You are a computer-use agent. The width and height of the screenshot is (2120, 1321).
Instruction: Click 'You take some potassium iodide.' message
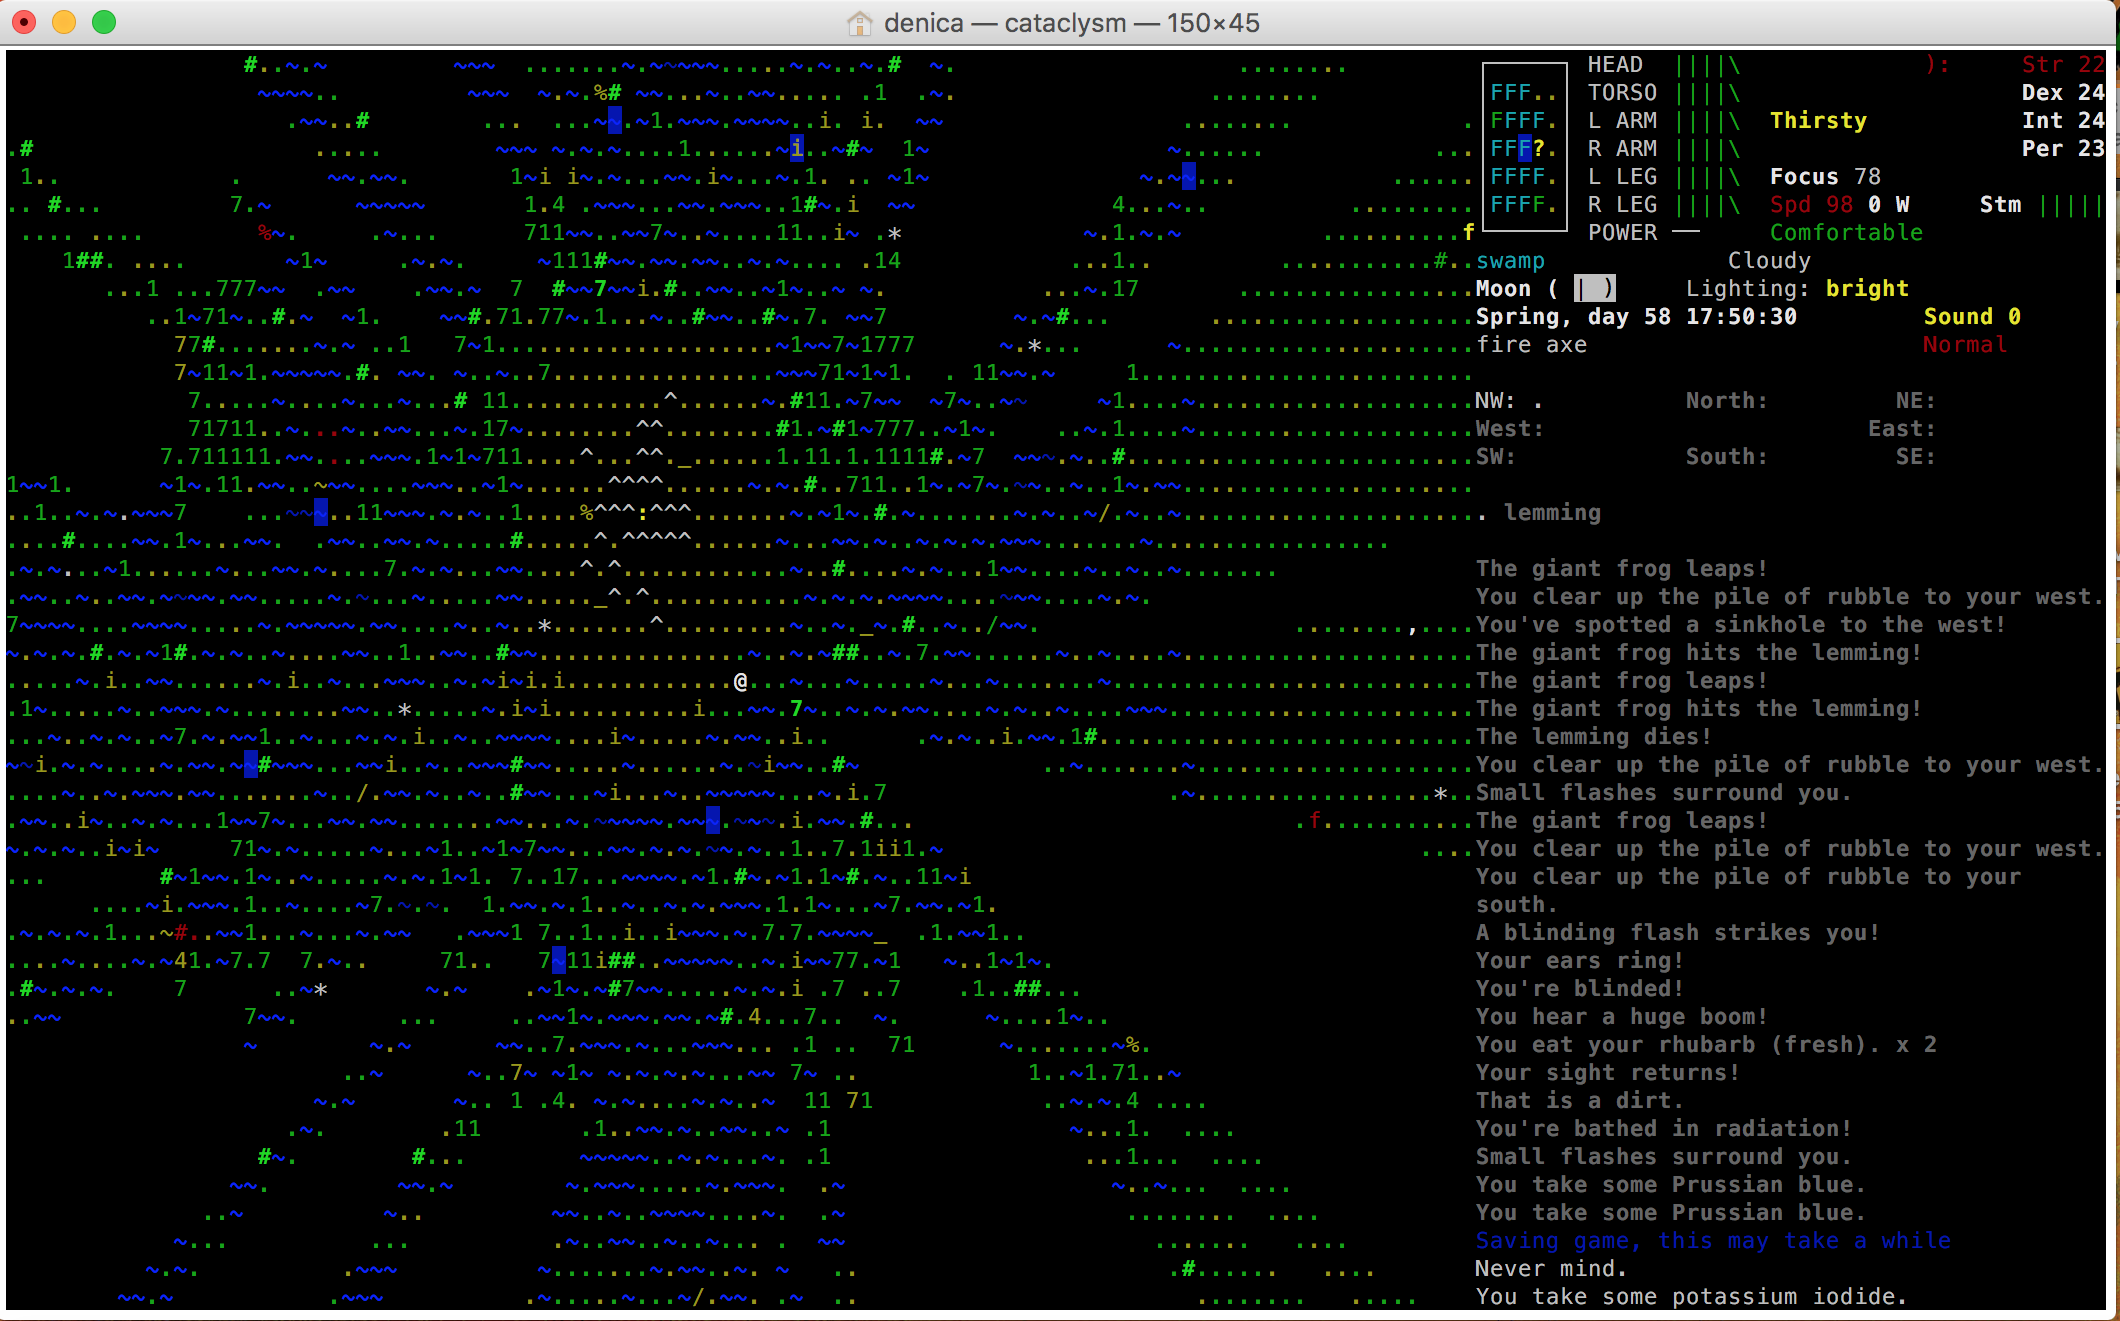coord(1692,1297)
